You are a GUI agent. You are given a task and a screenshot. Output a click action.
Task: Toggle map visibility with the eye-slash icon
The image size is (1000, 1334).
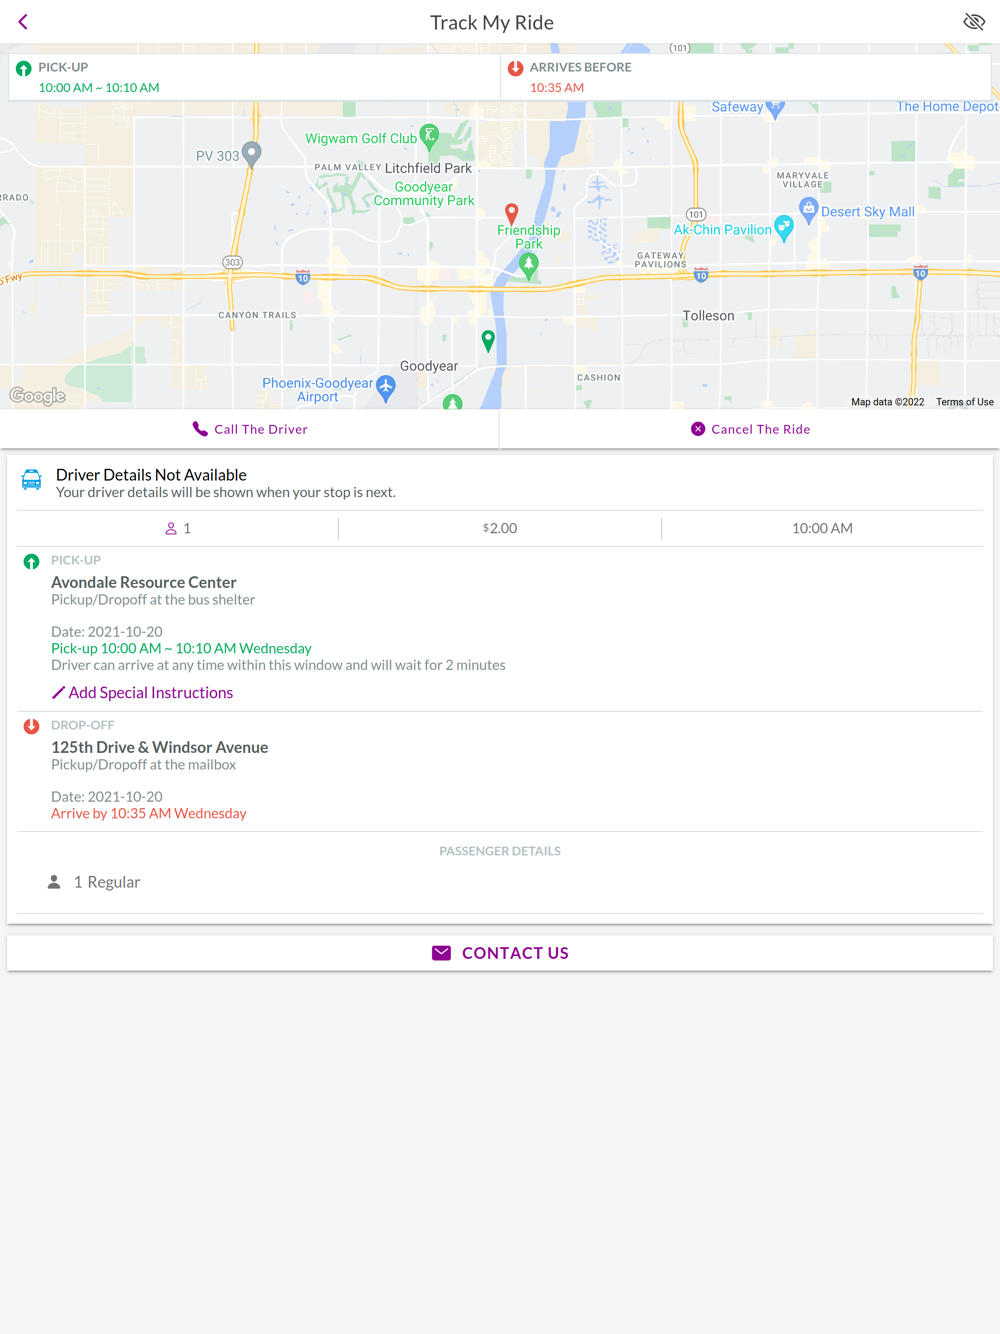point(974,22)
